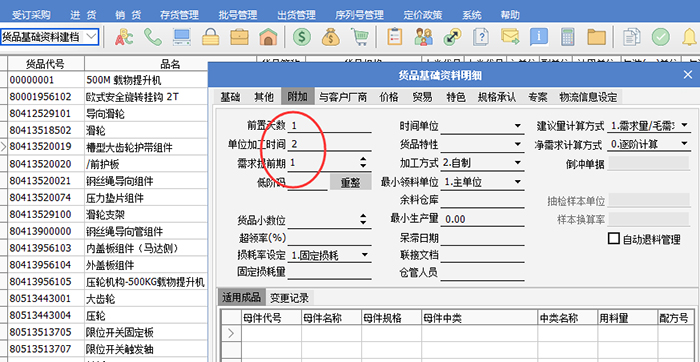This screenshot has height=362, width=700.
Task: Expand the 货品特性 dropdown
Action: pos(517,145)
